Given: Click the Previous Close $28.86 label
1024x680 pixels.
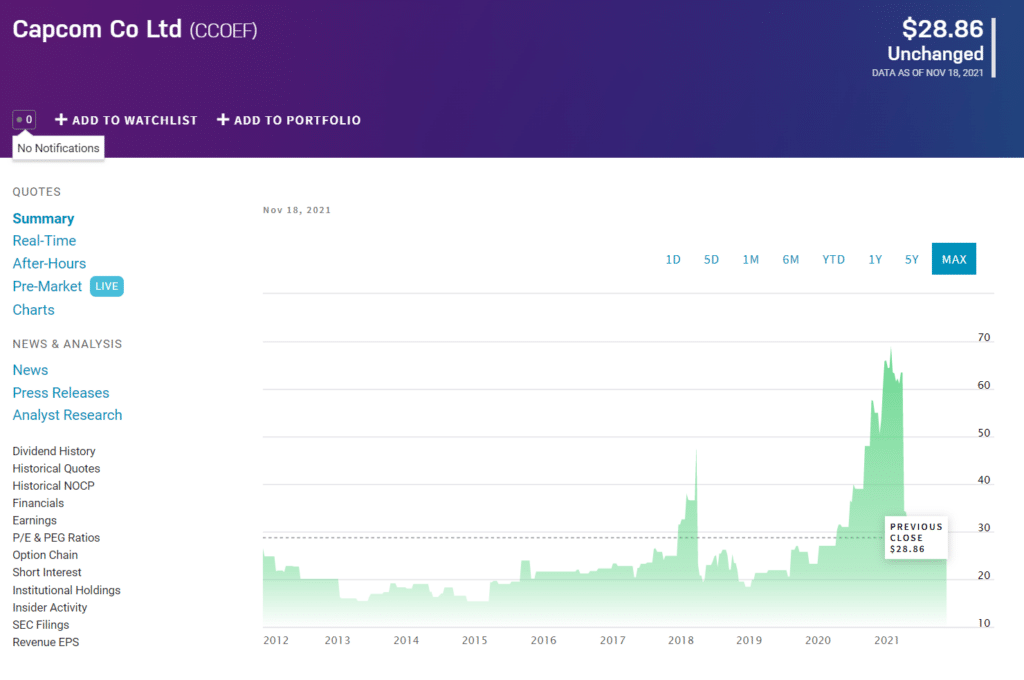Looking at the screenshot, I should pyautogui.click(x=916, y=538).
